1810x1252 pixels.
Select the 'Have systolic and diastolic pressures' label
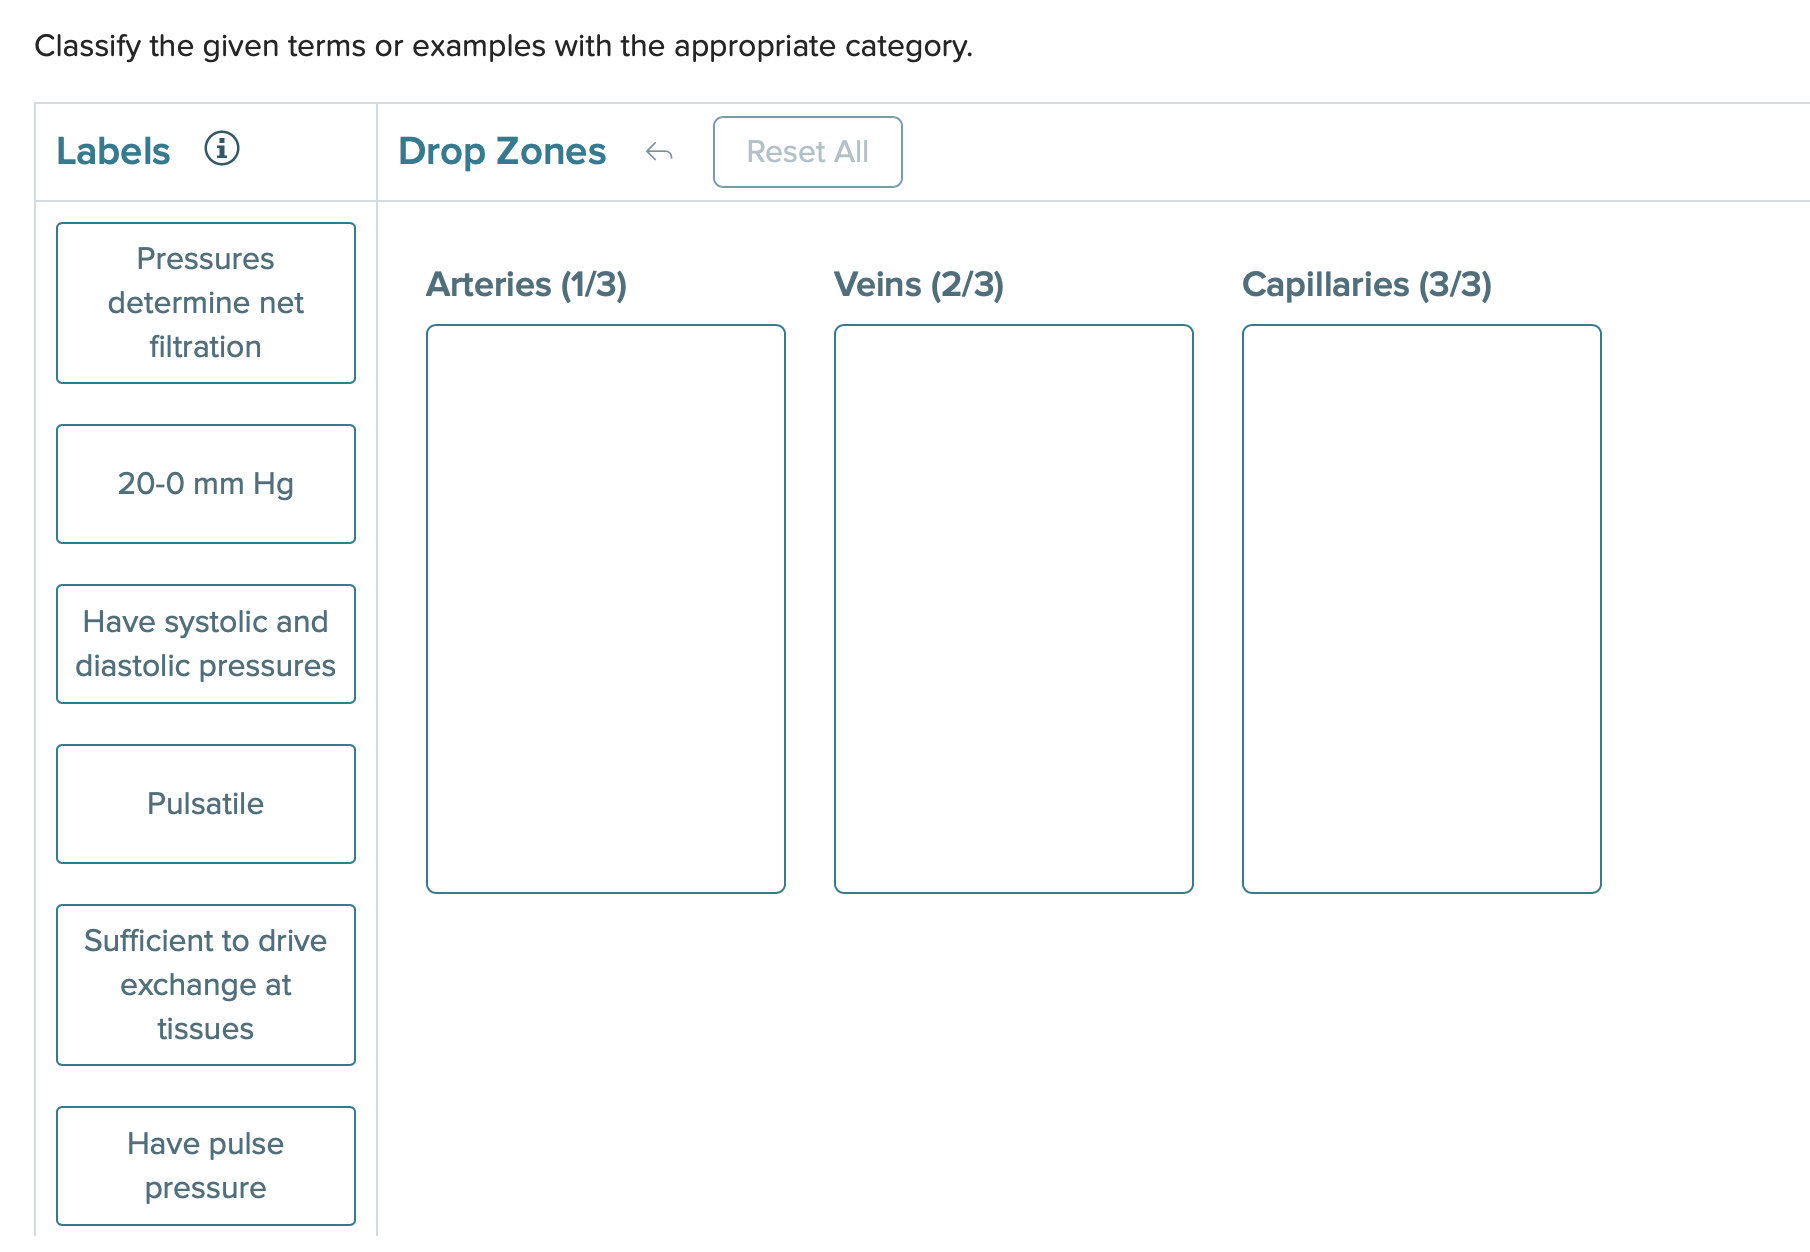coord(206,644)
